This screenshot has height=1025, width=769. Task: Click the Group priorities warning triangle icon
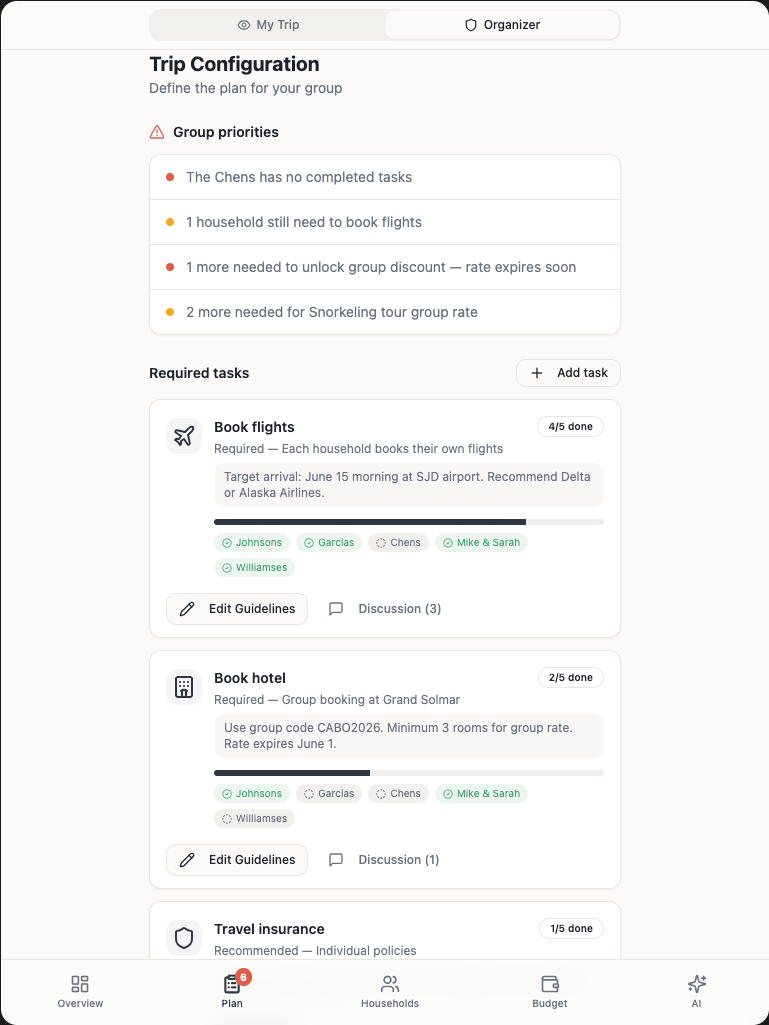(157, 132)
